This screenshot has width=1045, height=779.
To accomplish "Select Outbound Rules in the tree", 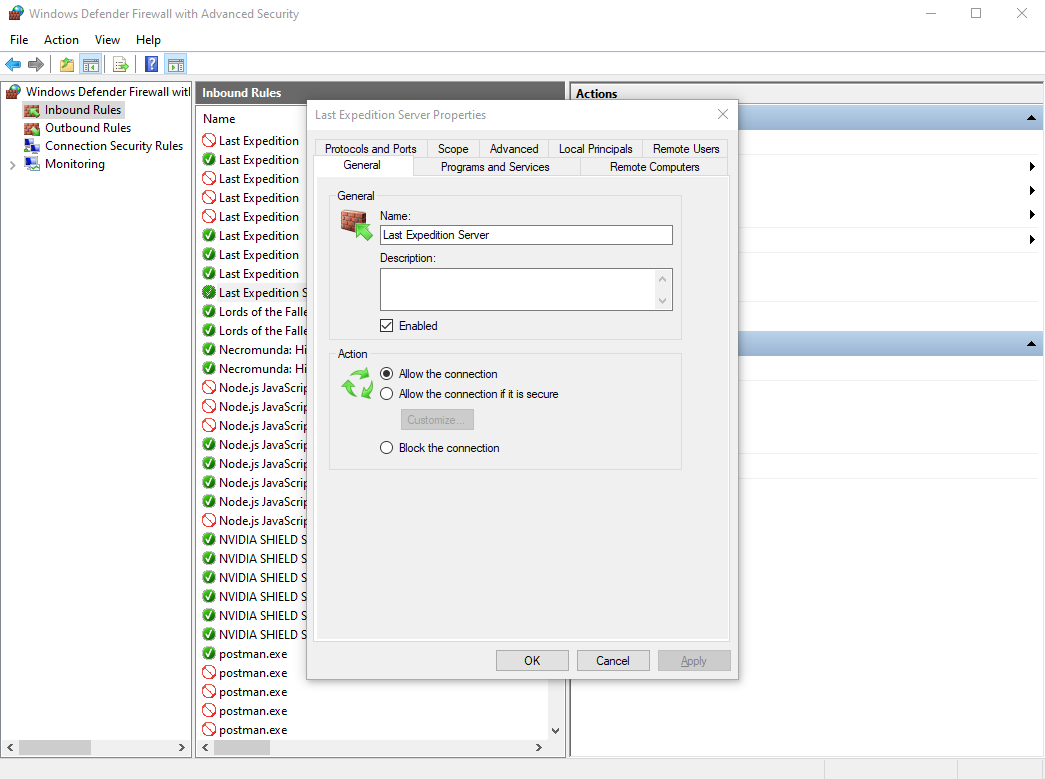I will (88, 128).
